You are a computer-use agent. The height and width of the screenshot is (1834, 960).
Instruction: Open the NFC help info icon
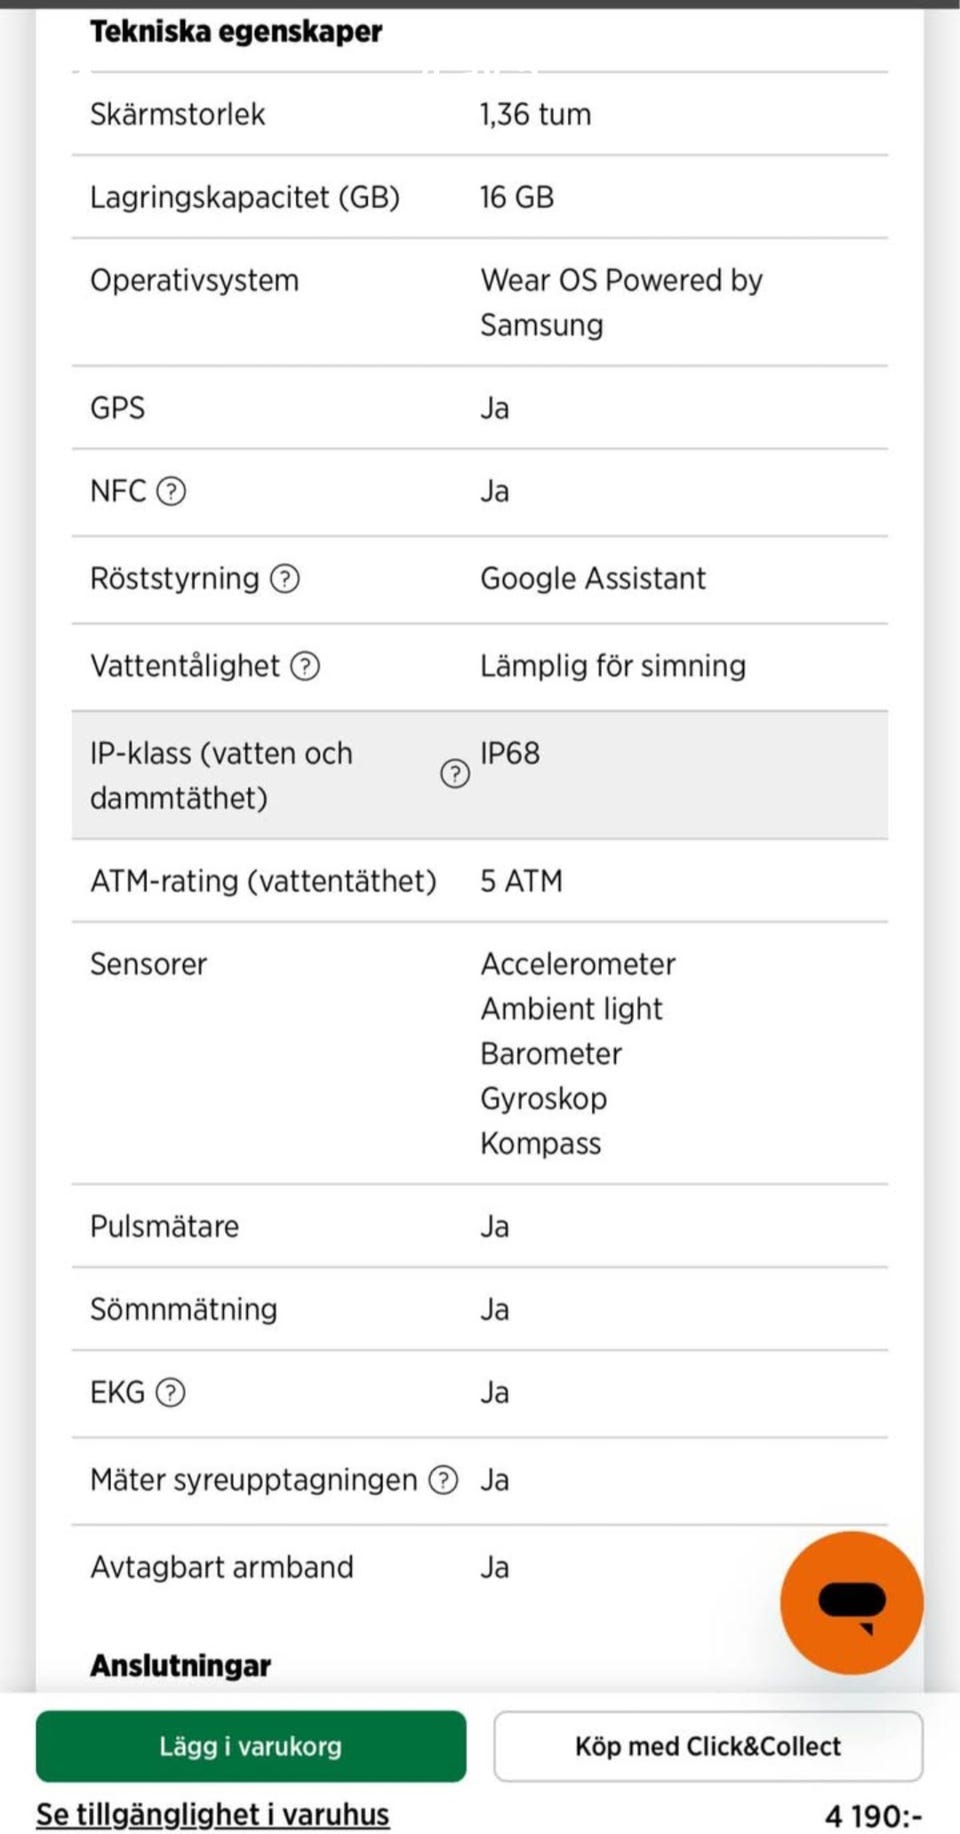[x=172, y=491]
